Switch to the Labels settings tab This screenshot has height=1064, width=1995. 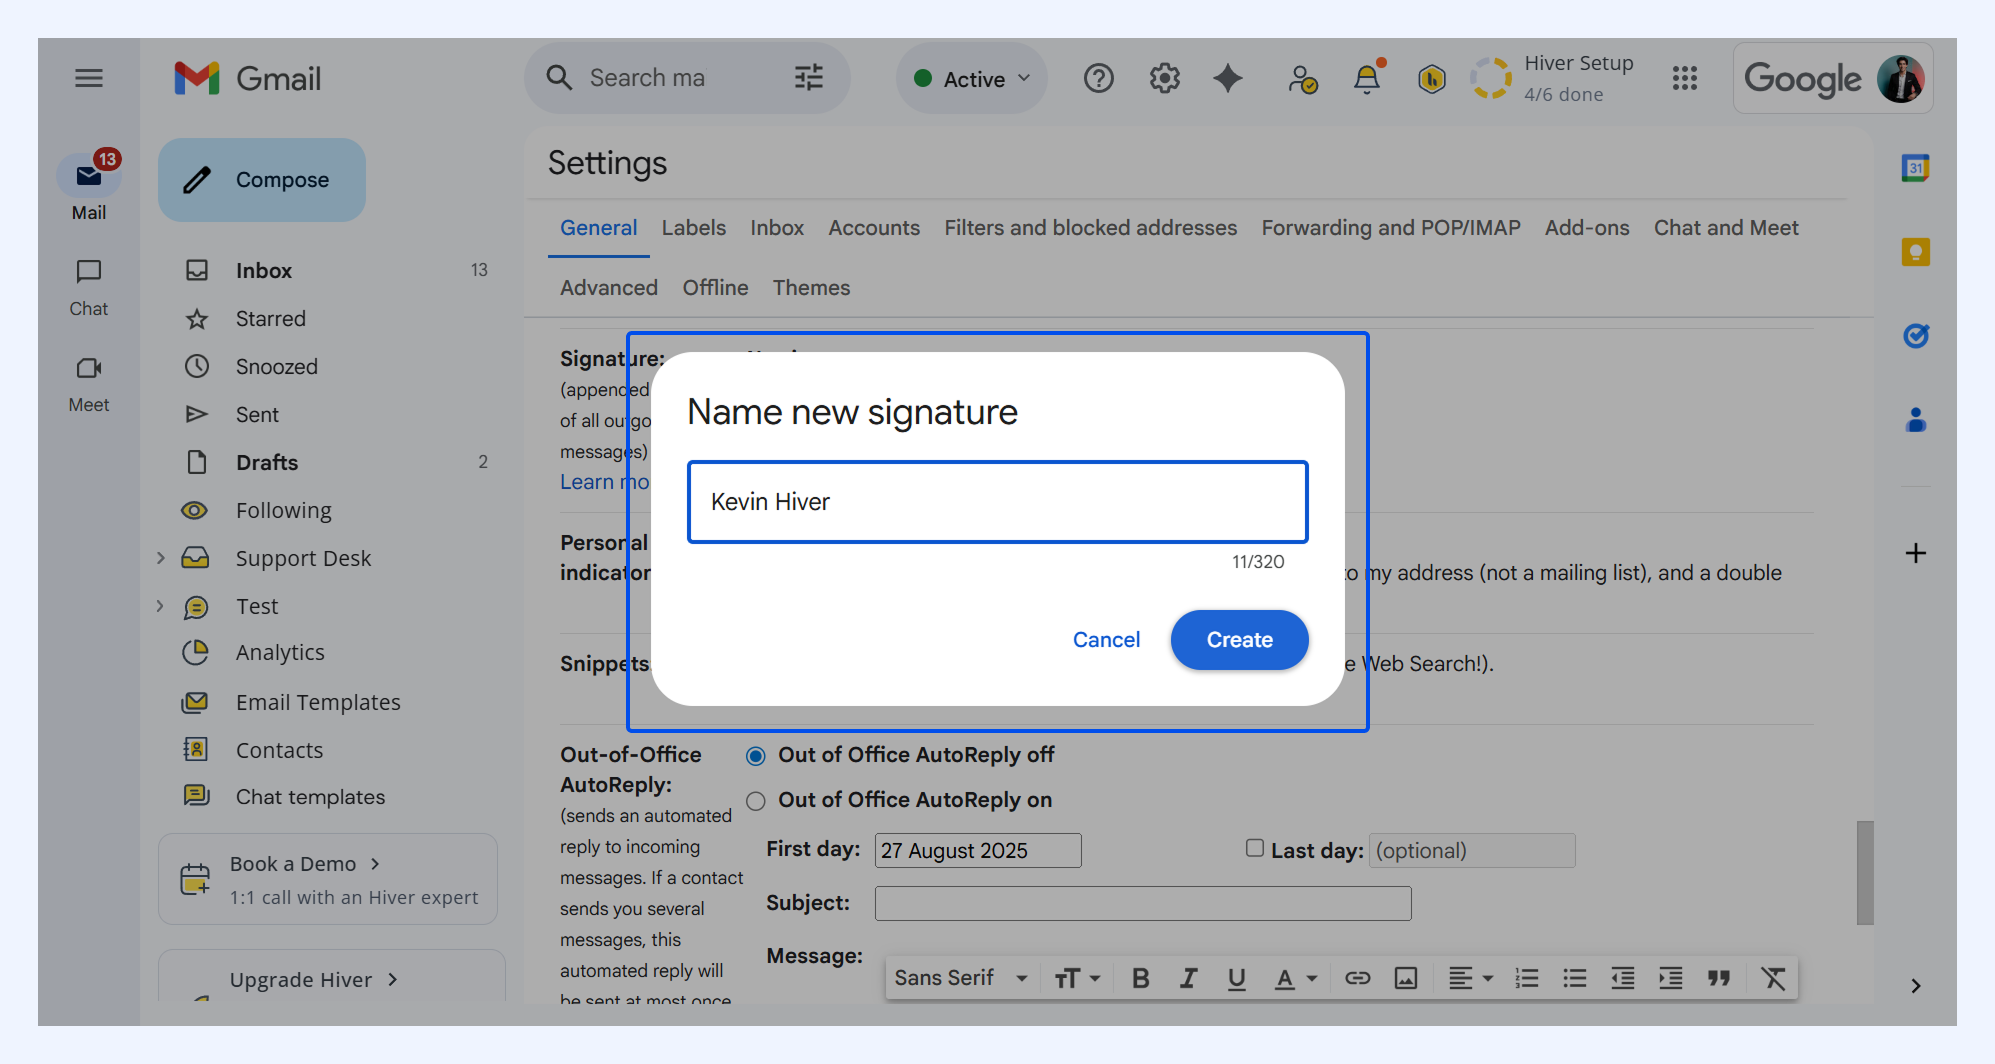694,228
